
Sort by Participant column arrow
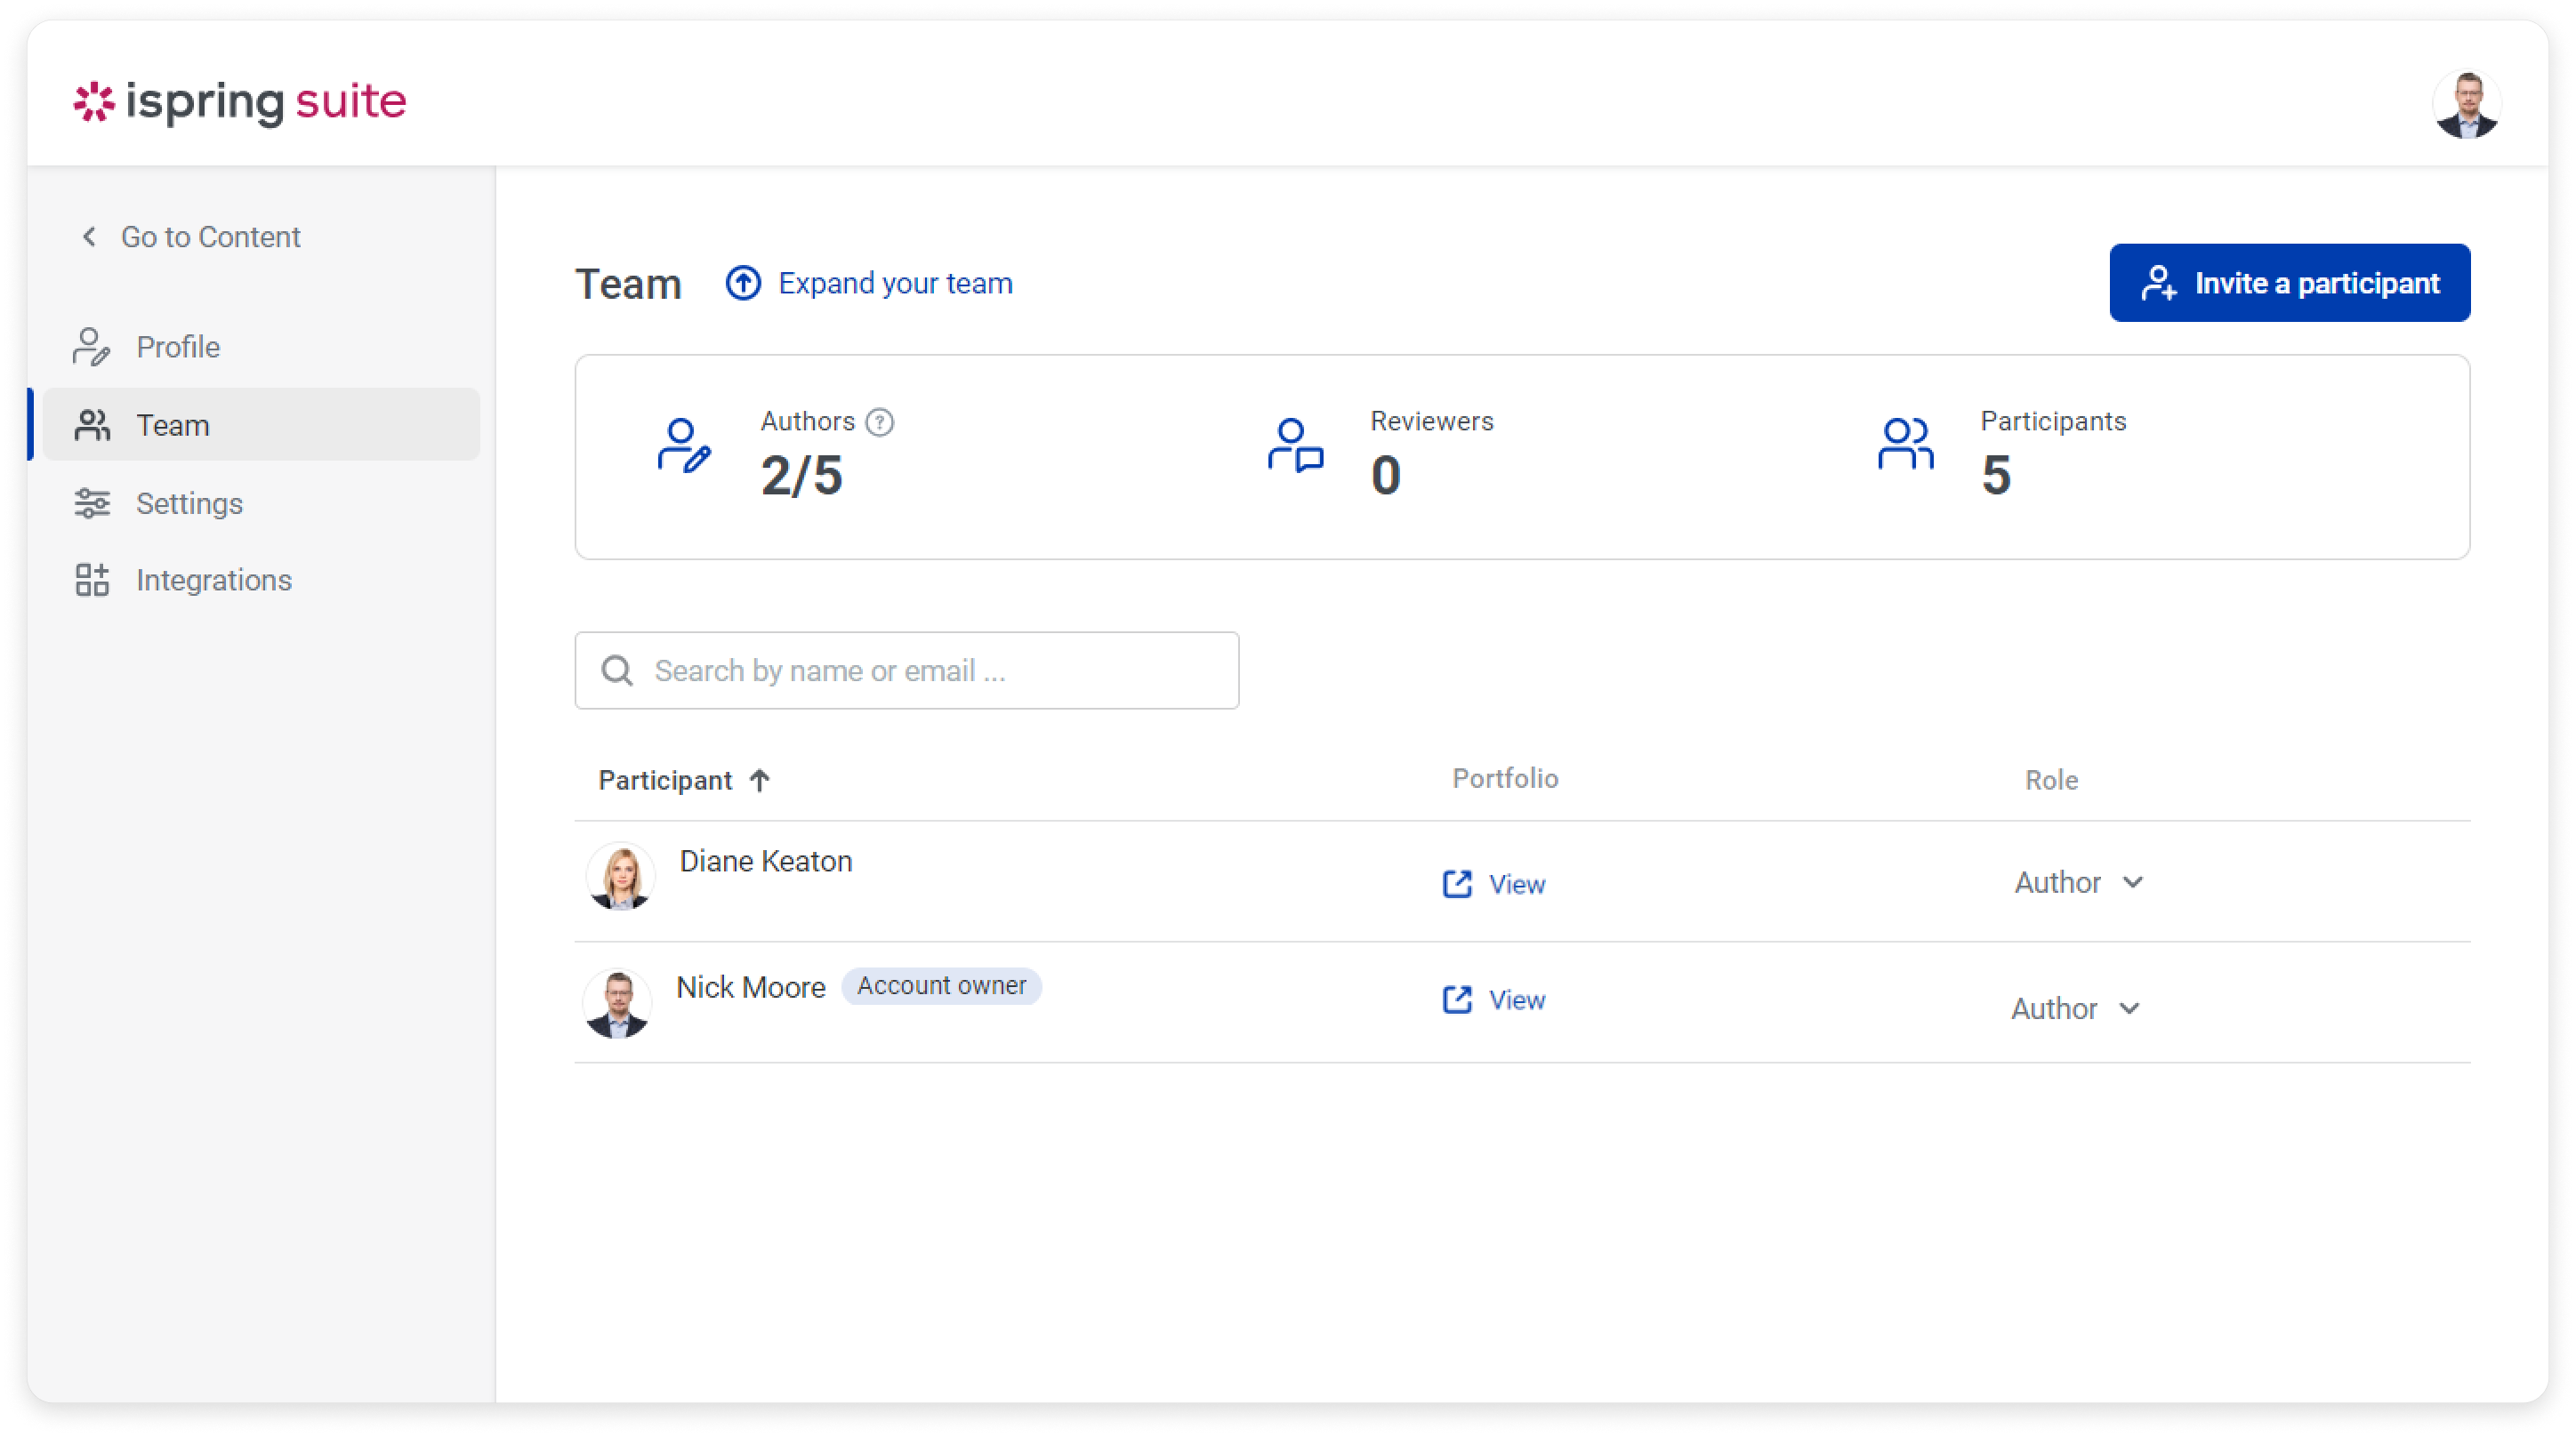(x=760, y=780)
